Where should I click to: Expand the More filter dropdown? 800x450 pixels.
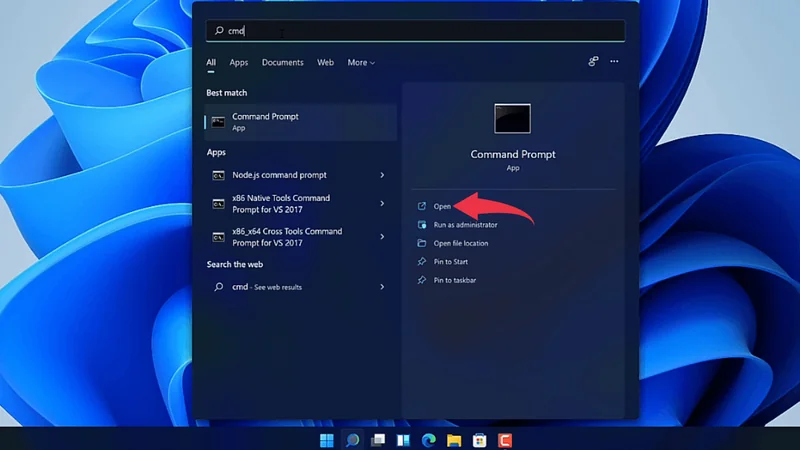click(x=361, y=63)
